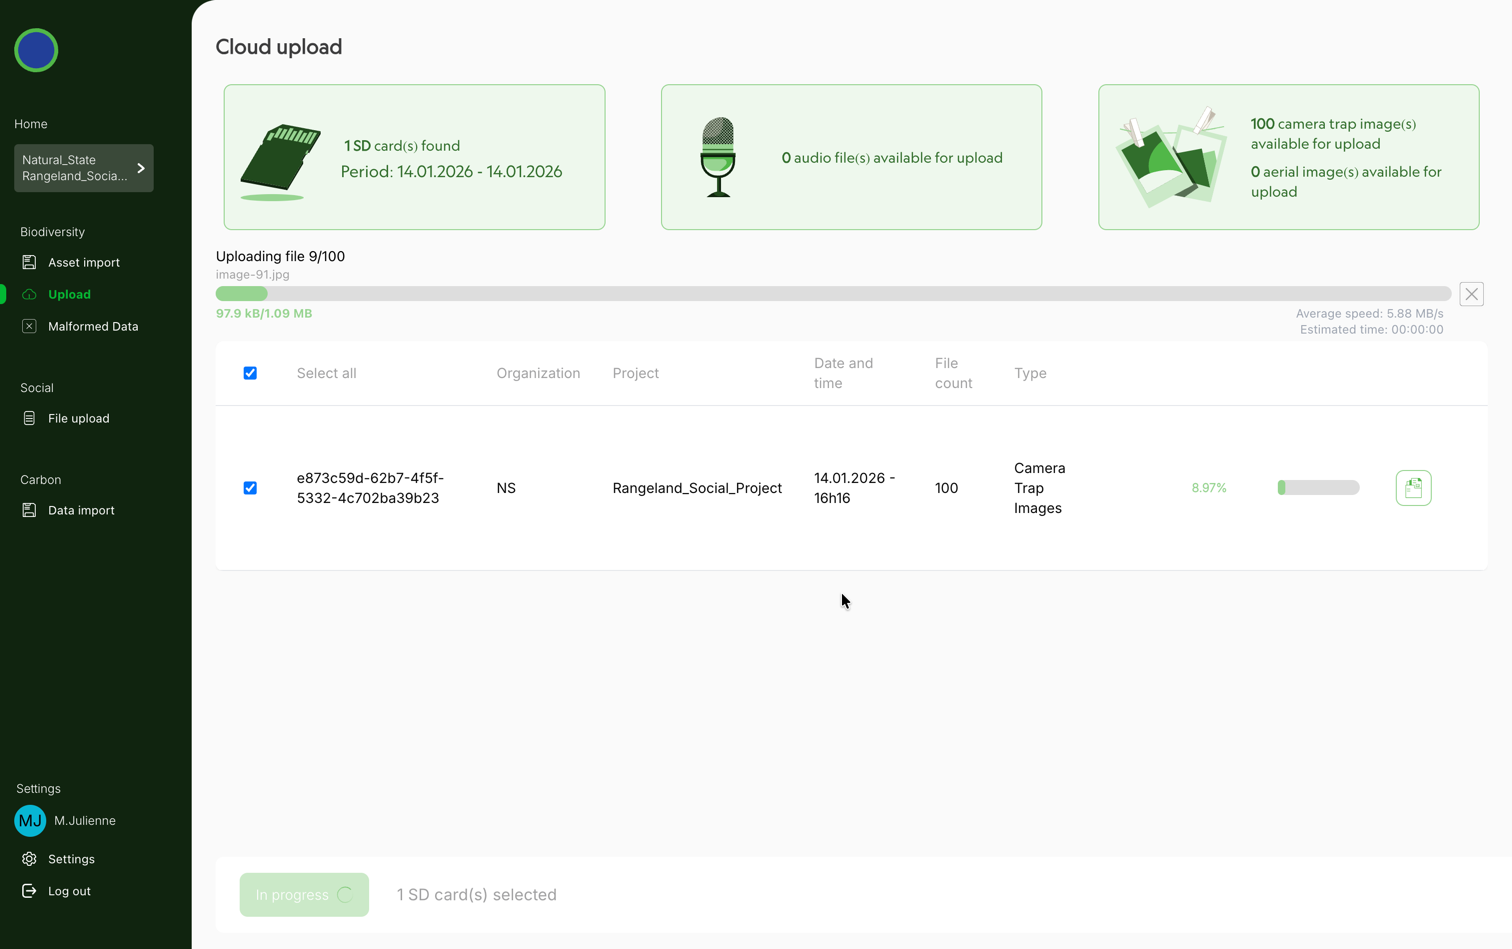The height and width of the screenshot is (949, 1512).
Task: Click the row's 8.97% progress bar
Action: [1318, 488]
